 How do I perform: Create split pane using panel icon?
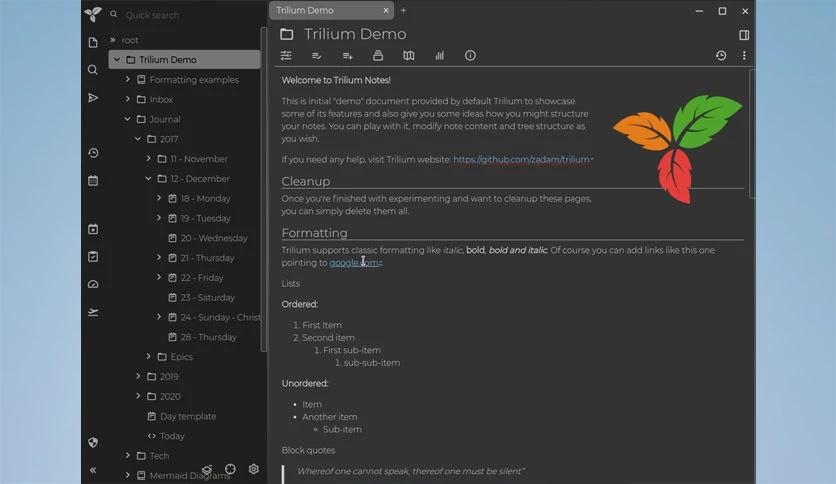744,35
